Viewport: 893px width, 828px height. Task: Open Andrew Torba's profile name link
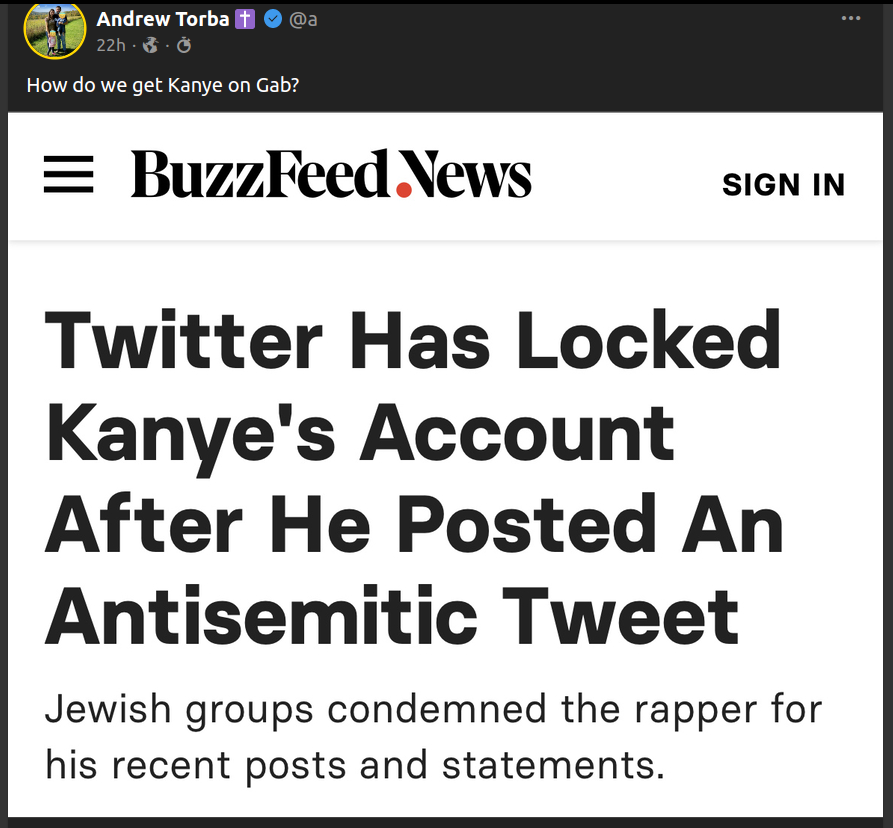(x=163, y=19)
